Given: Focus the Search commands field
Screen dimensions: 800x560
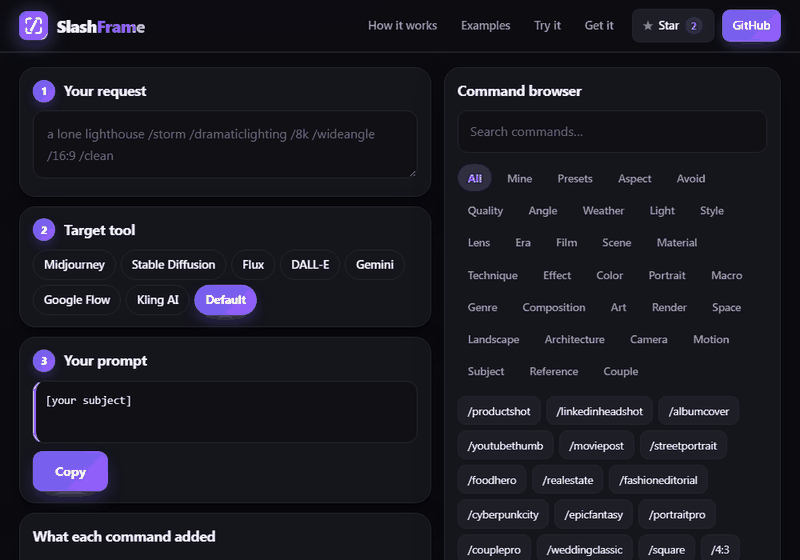Looking at the screenshot, I should [612, 132].
